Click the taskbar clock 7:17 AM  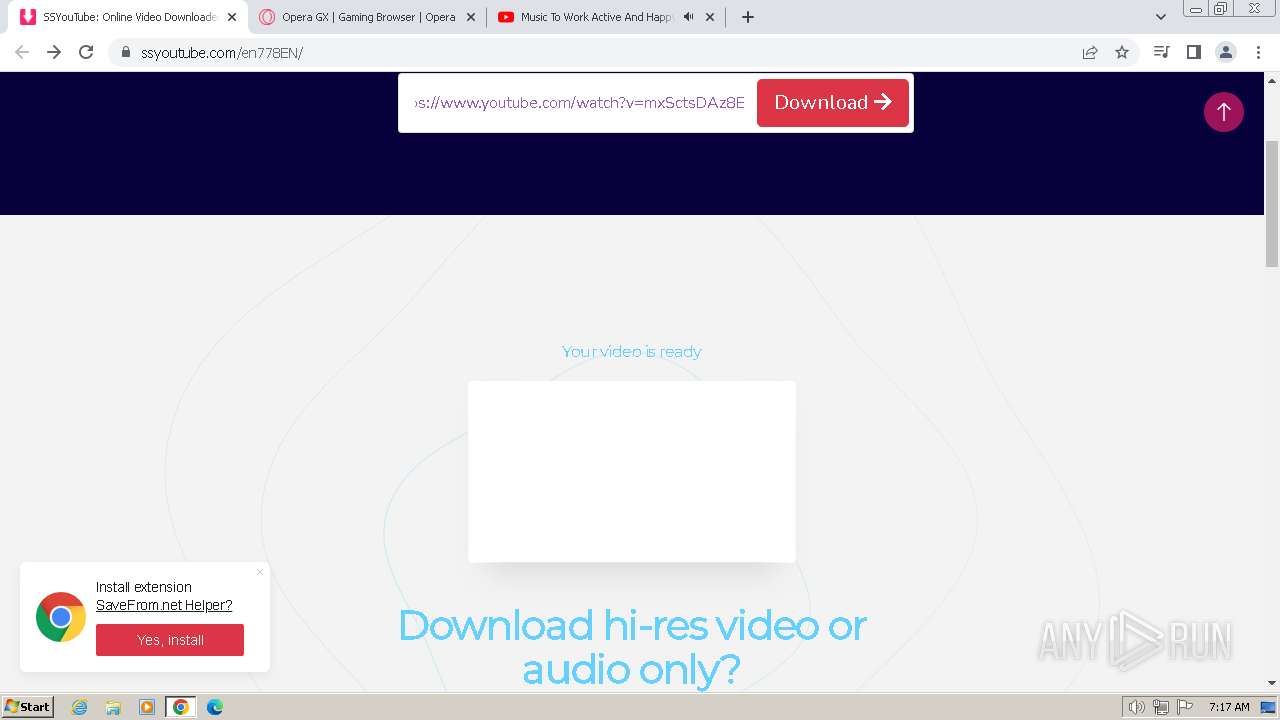1229,707
